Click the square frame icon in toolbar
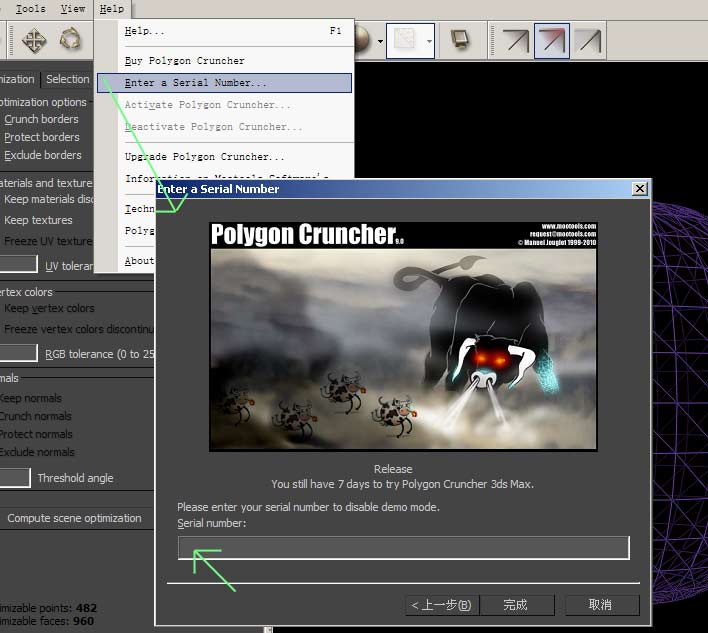708x633 pixels. click(460, 40)
